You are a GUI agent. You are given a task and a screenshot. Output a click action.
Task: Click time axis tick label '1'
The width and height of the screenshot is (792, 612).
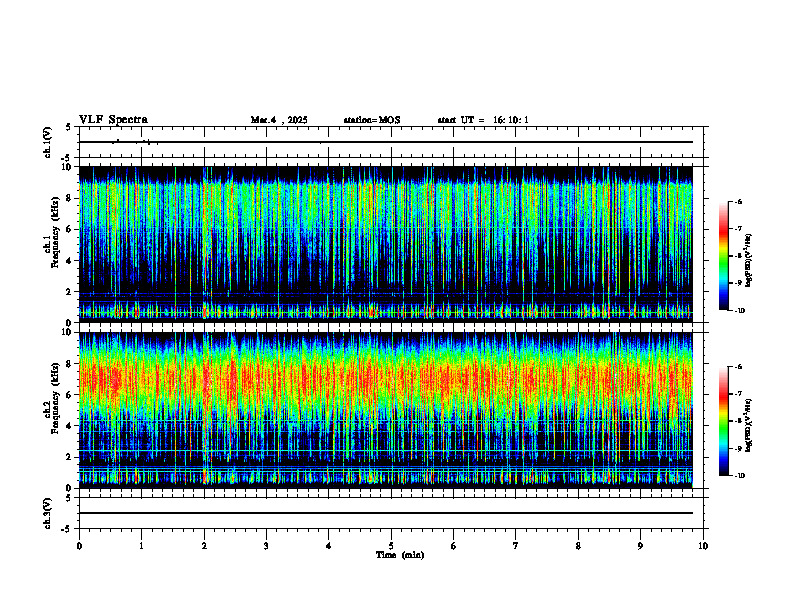coord(141,546)
